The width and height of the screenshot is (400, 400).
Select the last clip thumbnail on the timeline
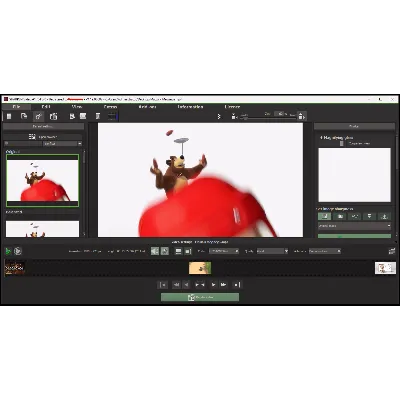tap(385, 268)
